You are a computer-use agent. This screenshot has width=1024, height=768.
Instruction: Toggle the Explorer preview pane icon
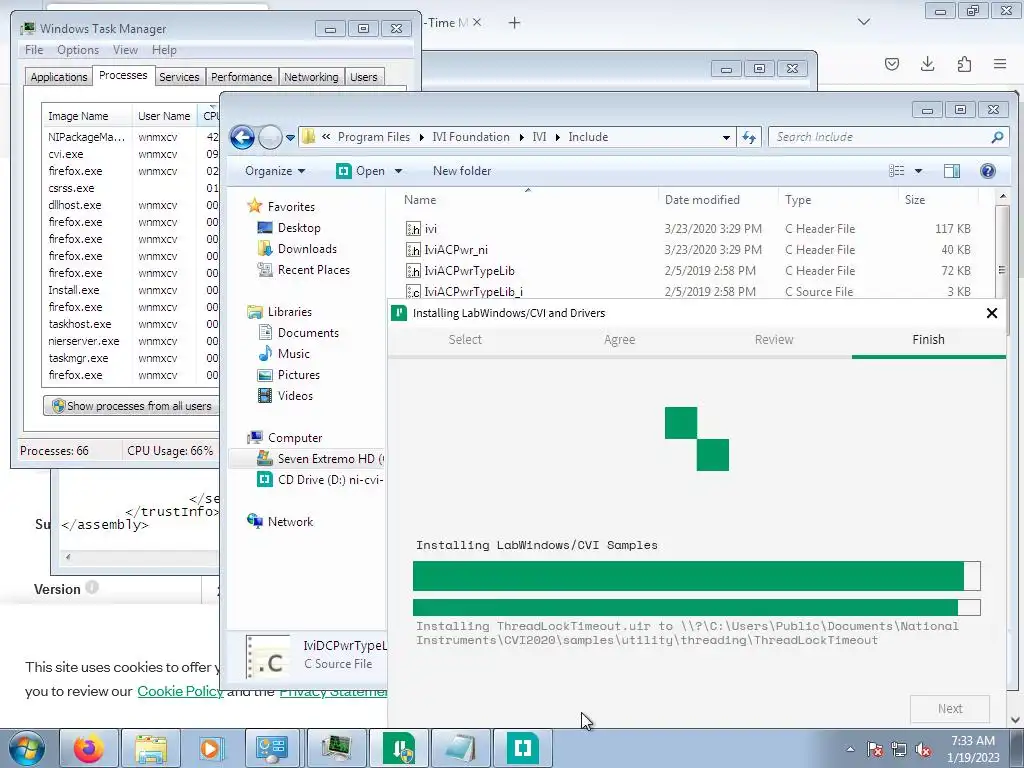952,171
